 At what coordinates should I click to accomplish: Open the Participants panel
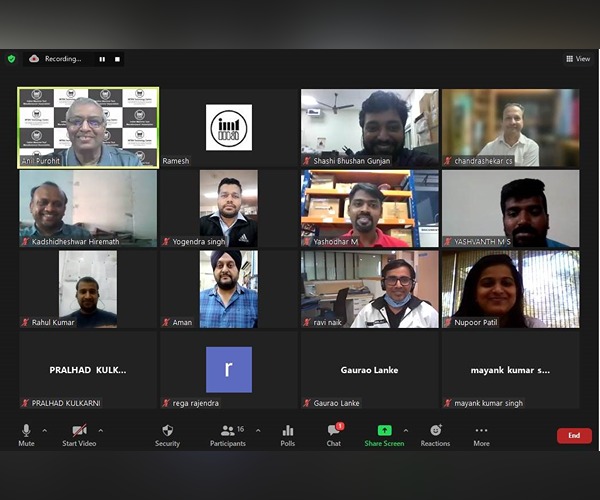(228, 431)
